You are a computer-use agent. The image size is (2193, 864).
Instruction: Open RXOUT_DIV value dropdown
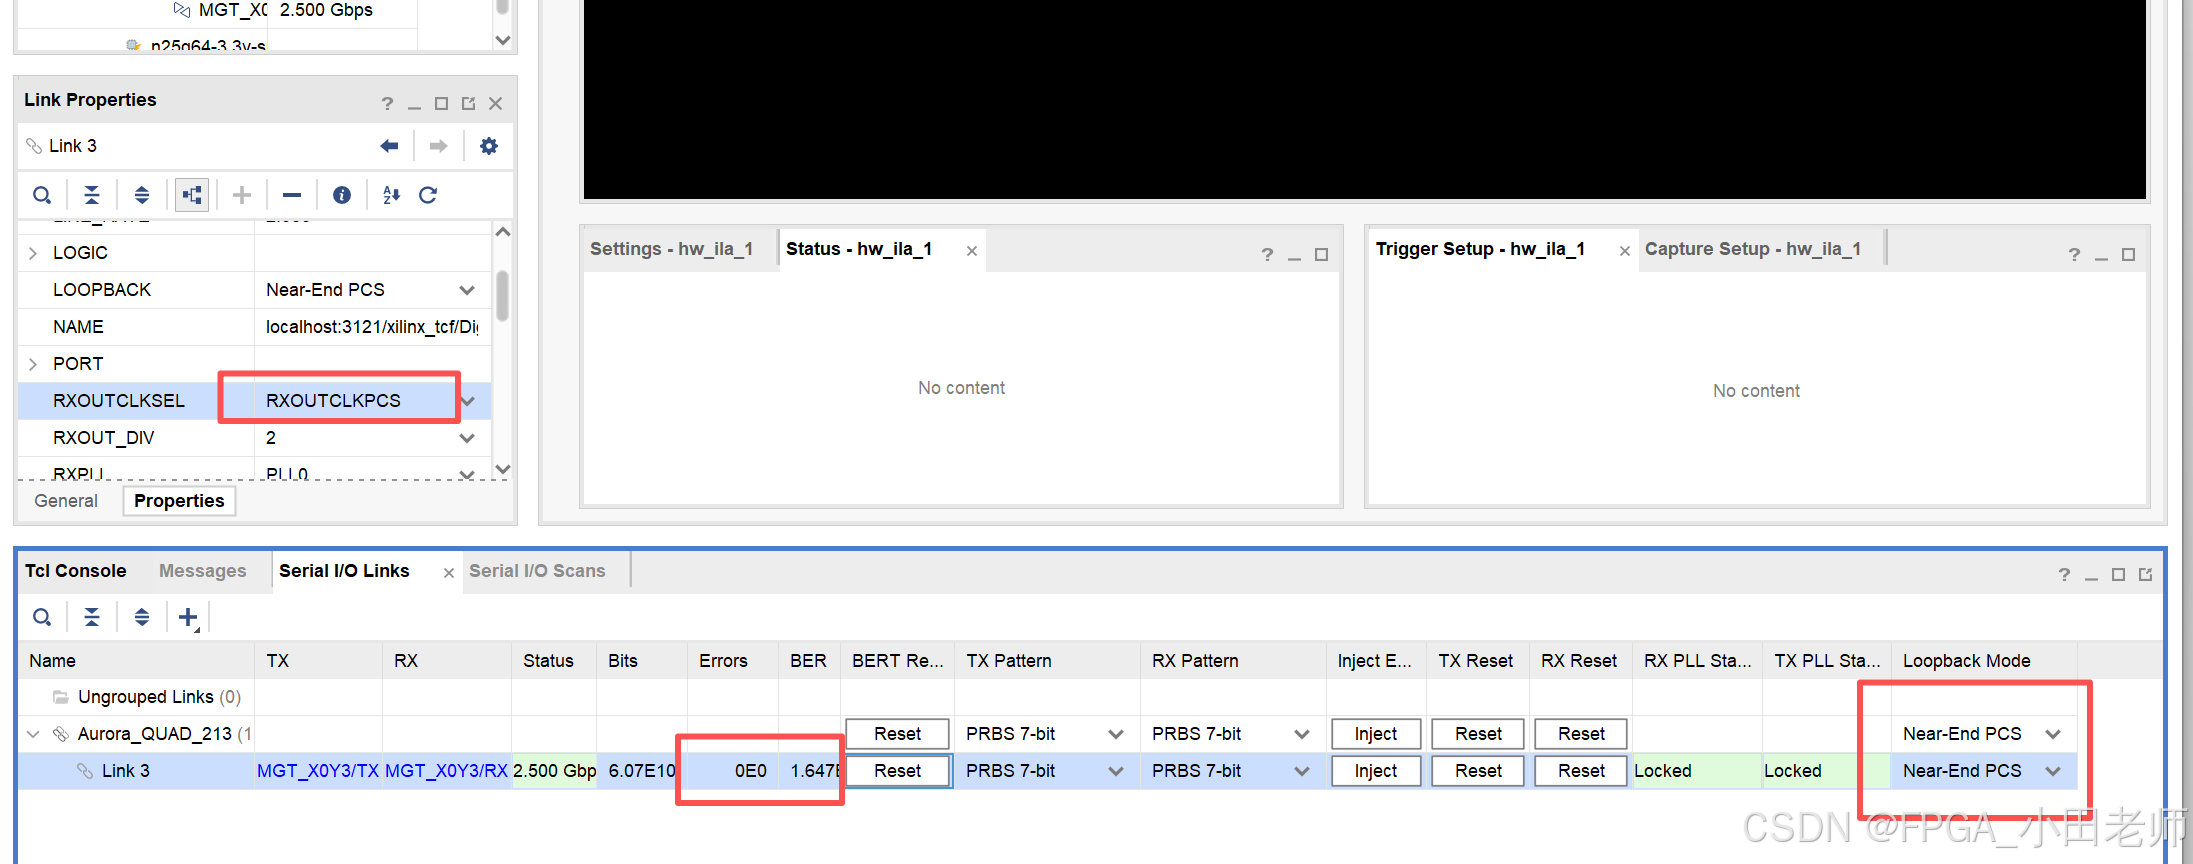coord(467,438)
